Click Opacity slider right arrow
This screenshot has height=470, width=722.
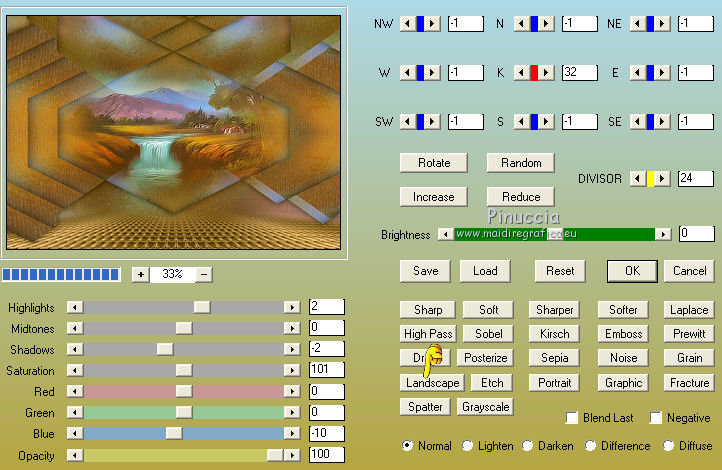click(x=292, y=455)
